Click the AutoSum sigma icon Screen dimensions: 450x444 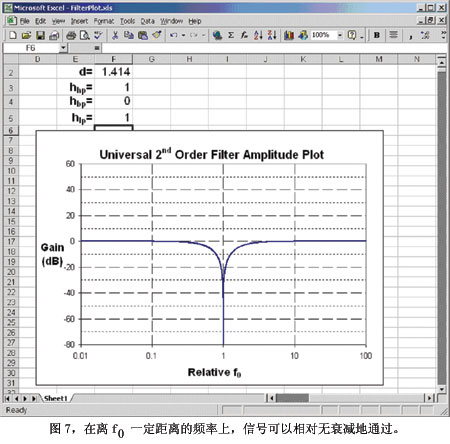(231, 35)
